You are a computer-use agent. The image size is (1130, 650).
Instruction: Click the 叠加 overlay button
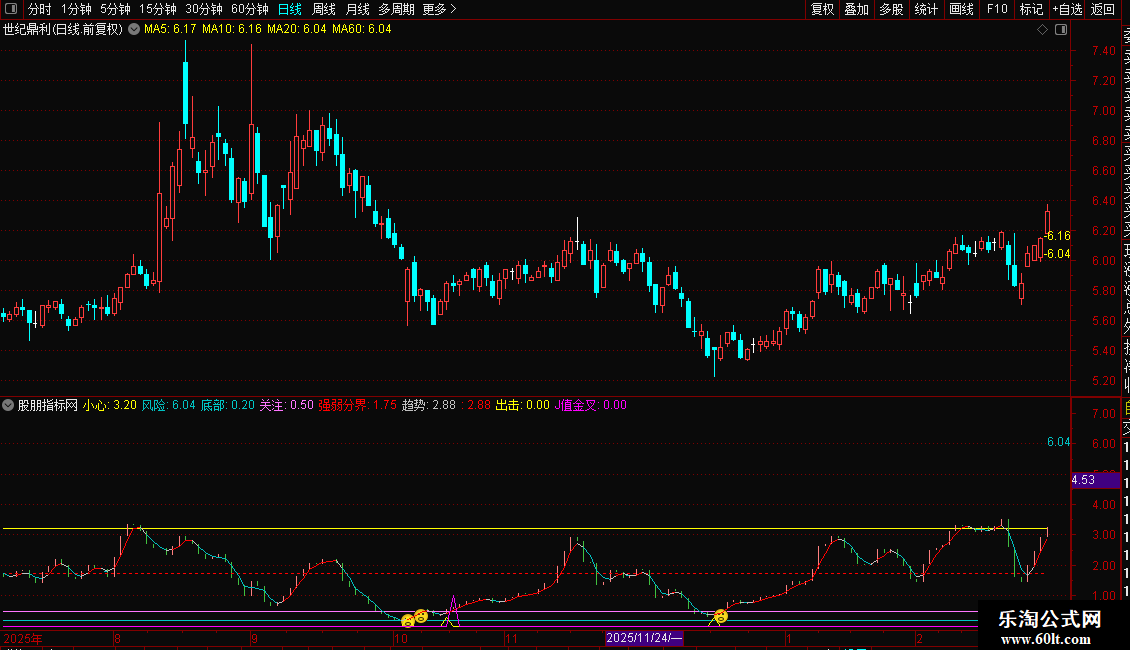[856, 10]
